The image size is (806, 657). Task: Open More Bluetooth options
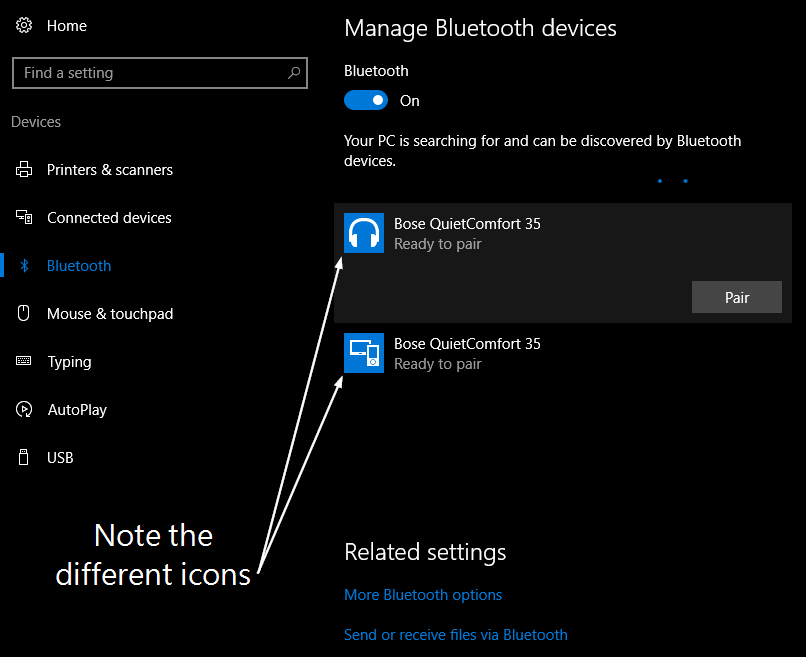coord(423,594)
